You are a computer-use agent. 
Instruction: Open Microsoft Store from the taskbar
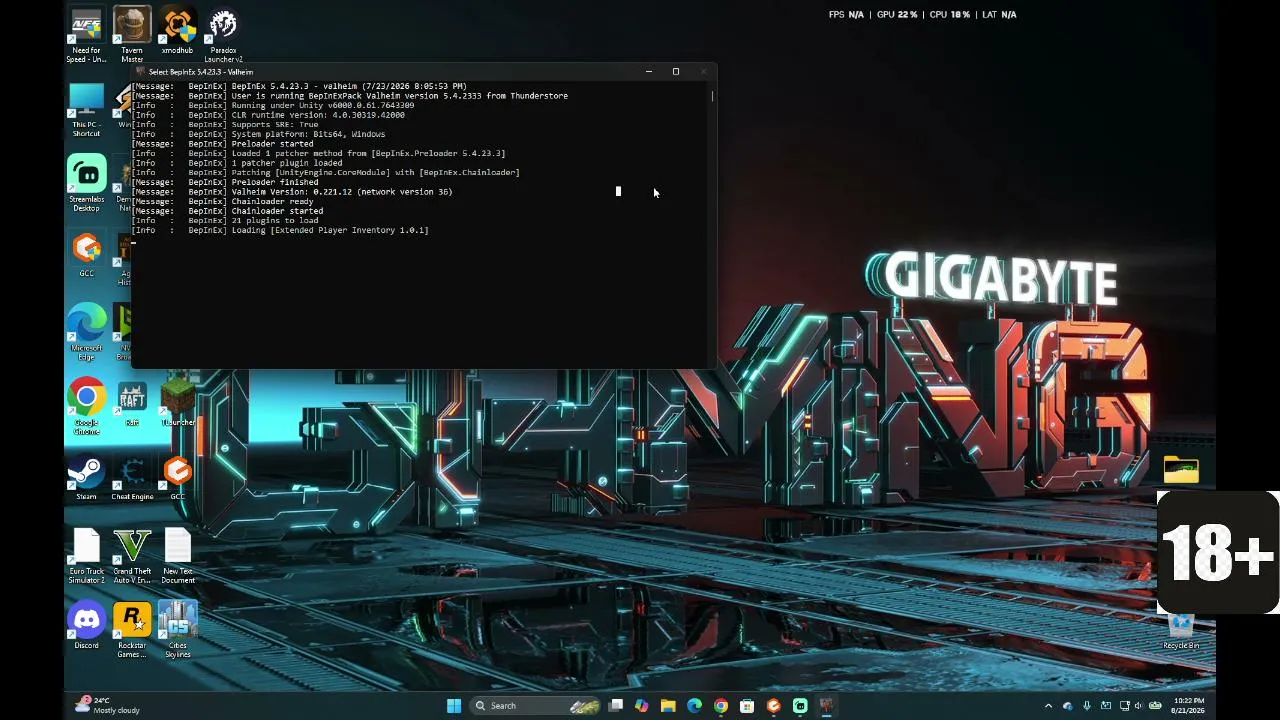[747, 705]
